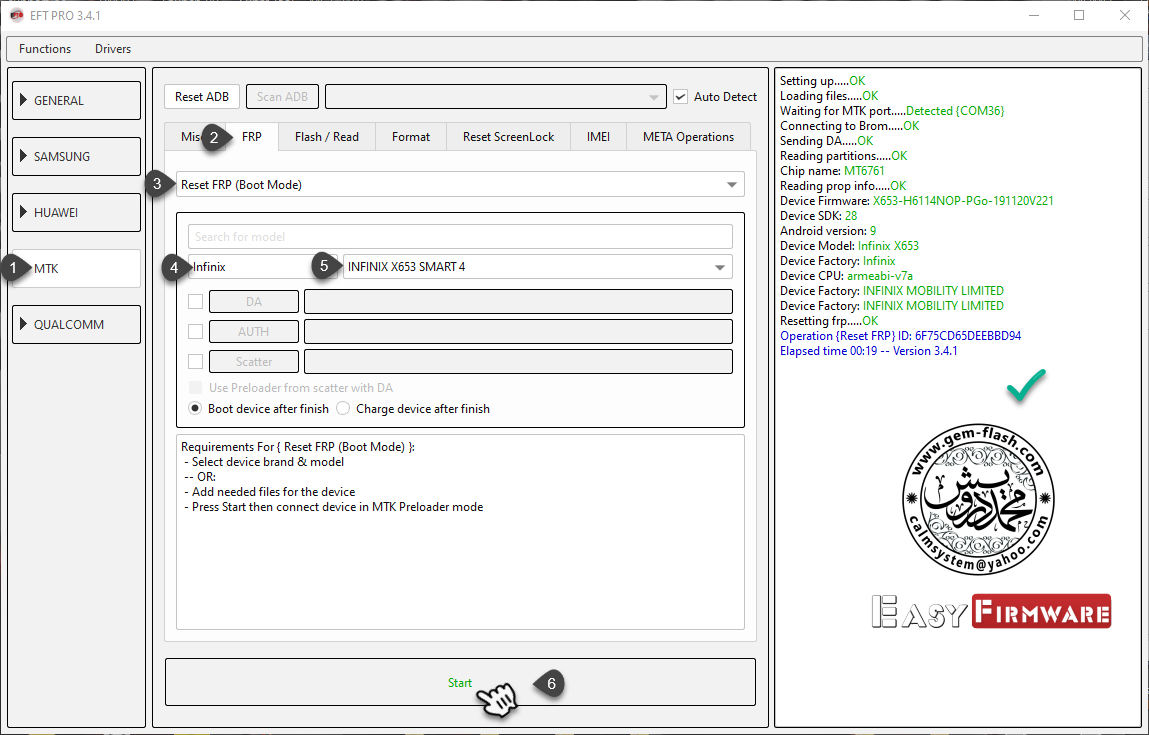
Task: Click the Detected {COM36} log text
Action: point(955,111)
